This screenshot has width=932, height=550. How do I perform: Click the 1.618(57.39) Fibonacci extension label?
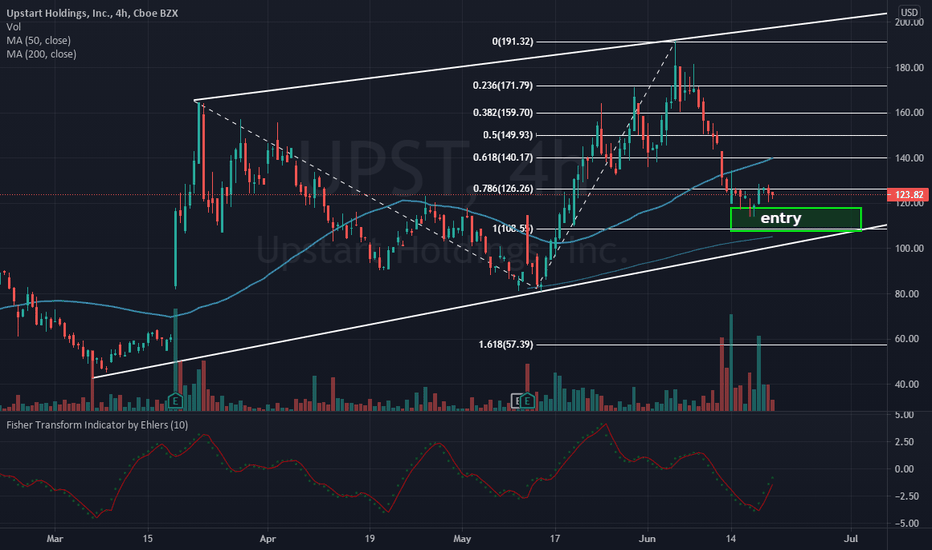click(x=506, y=344)
